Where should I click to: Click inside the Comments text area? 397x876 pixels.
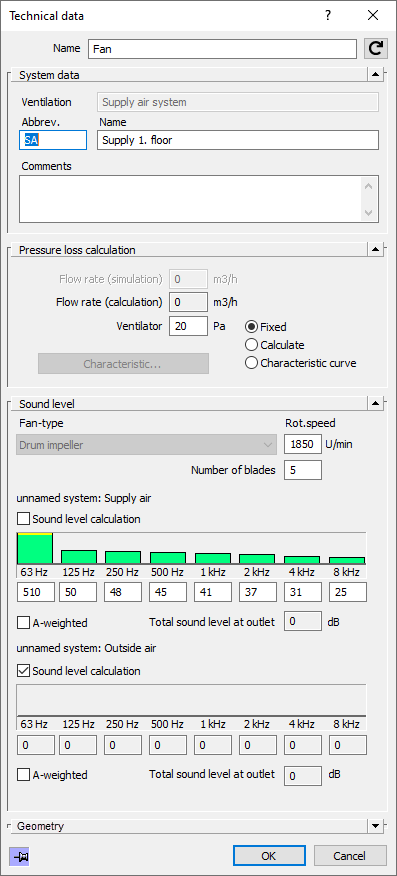tap(190, 199)
